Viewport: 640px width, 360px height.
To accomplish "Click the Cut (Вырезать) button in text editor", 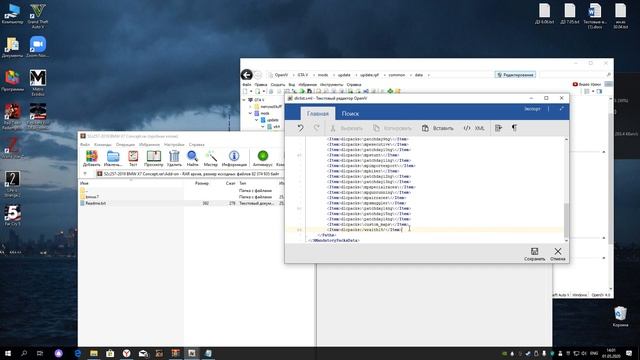I will [x=346, y=128].
